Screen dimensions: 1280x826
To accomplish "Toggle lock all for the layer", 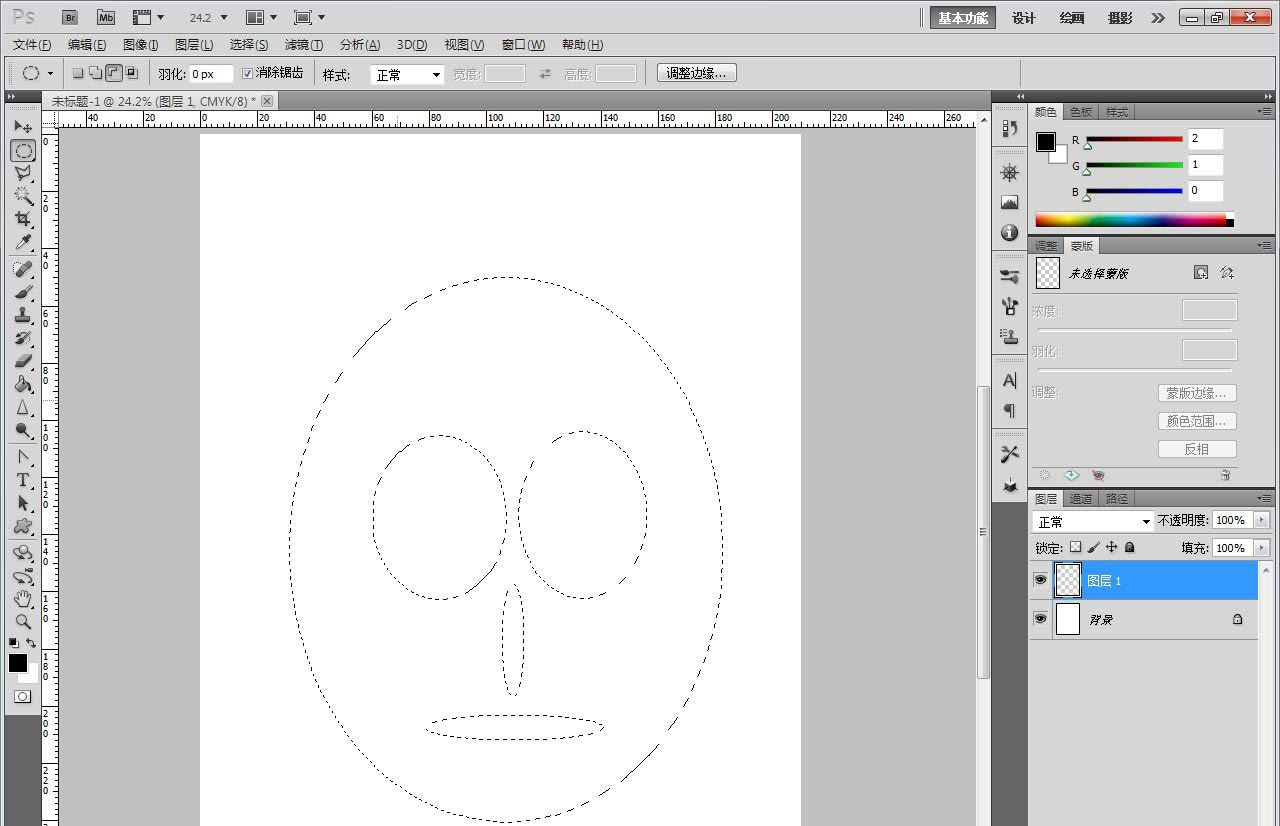I will [1130, 547].
